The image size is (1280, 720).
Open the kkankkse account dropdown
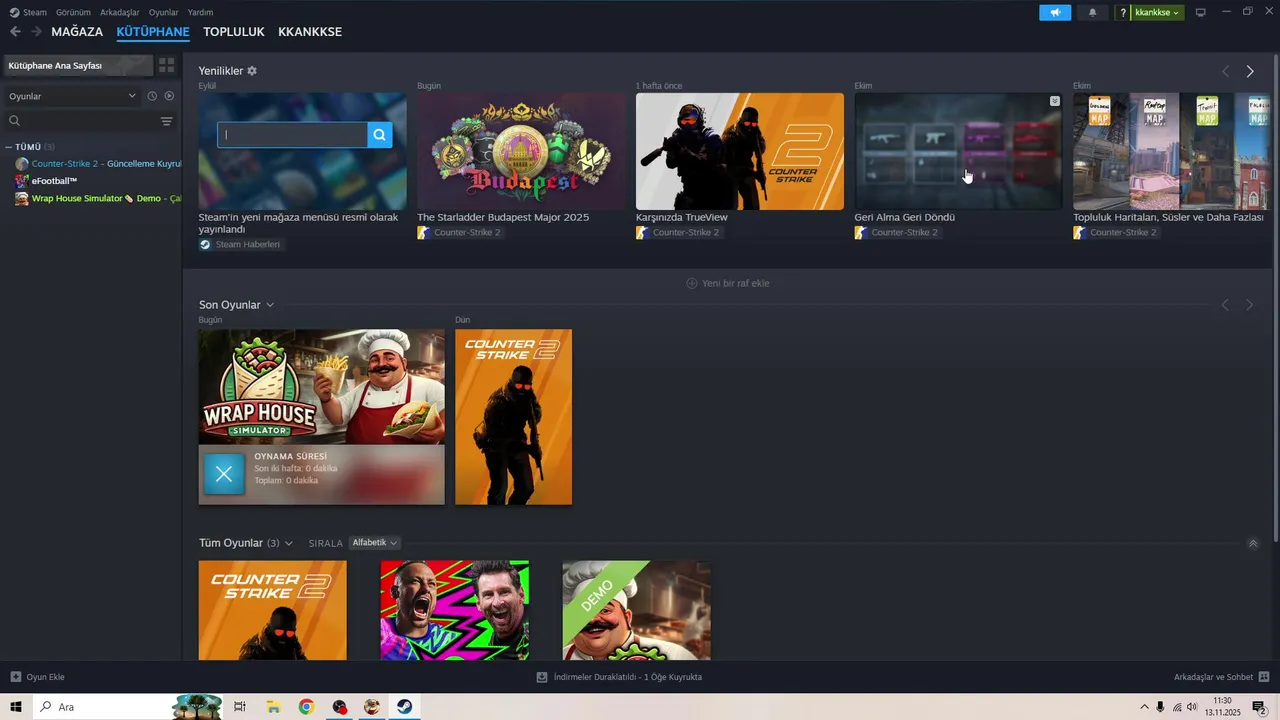1157,12
